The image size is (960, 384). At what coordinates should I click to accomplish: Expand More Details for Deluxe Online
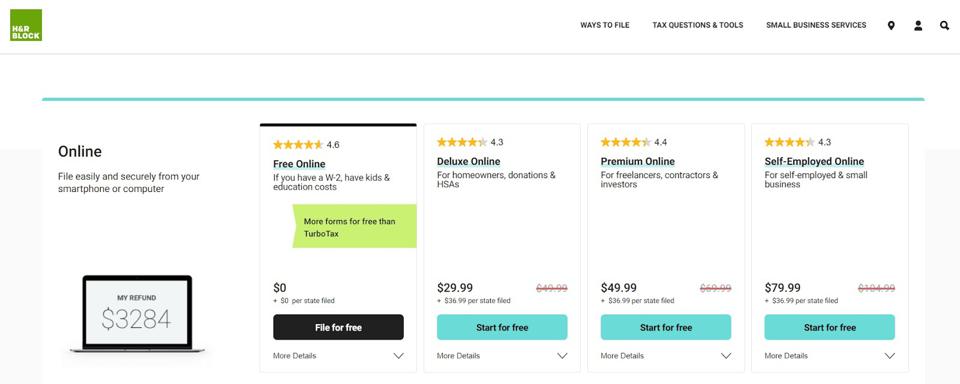tap(502, 356)
